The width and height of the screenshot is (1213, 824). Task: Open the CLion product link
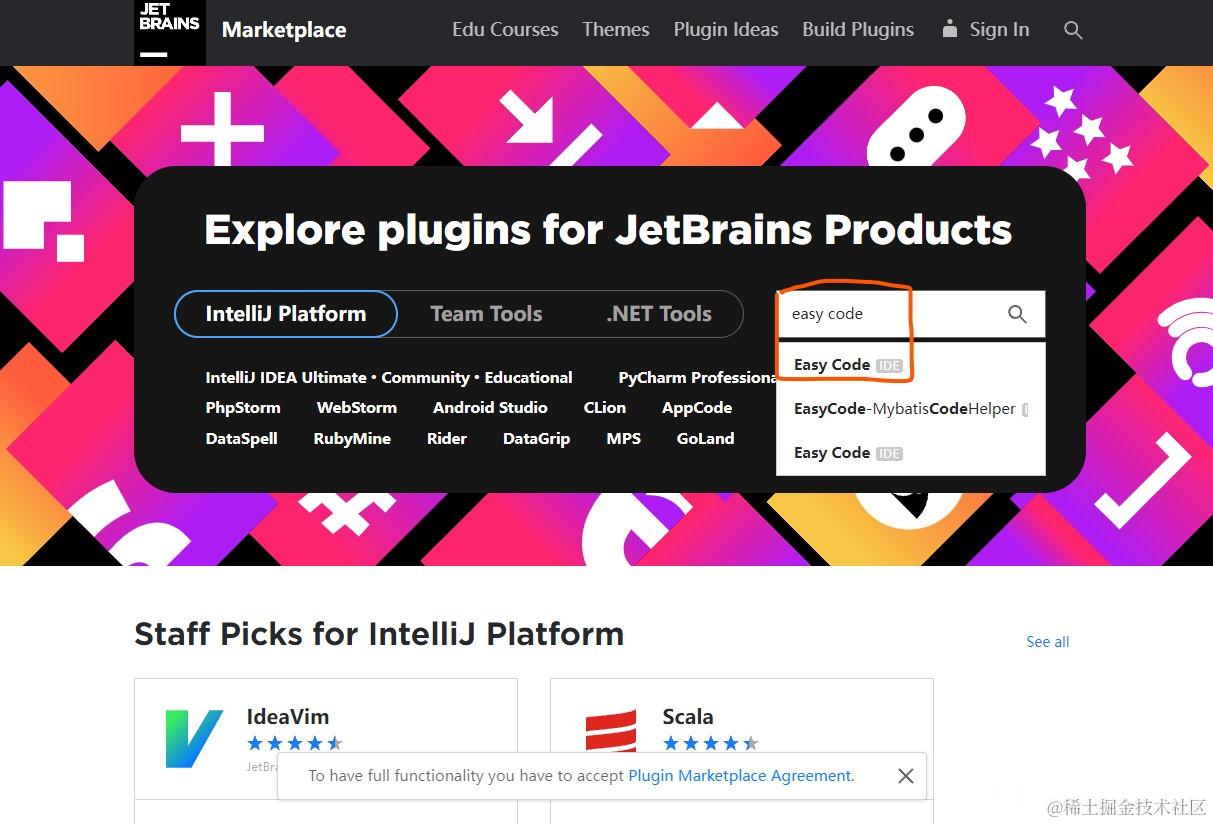605,408
